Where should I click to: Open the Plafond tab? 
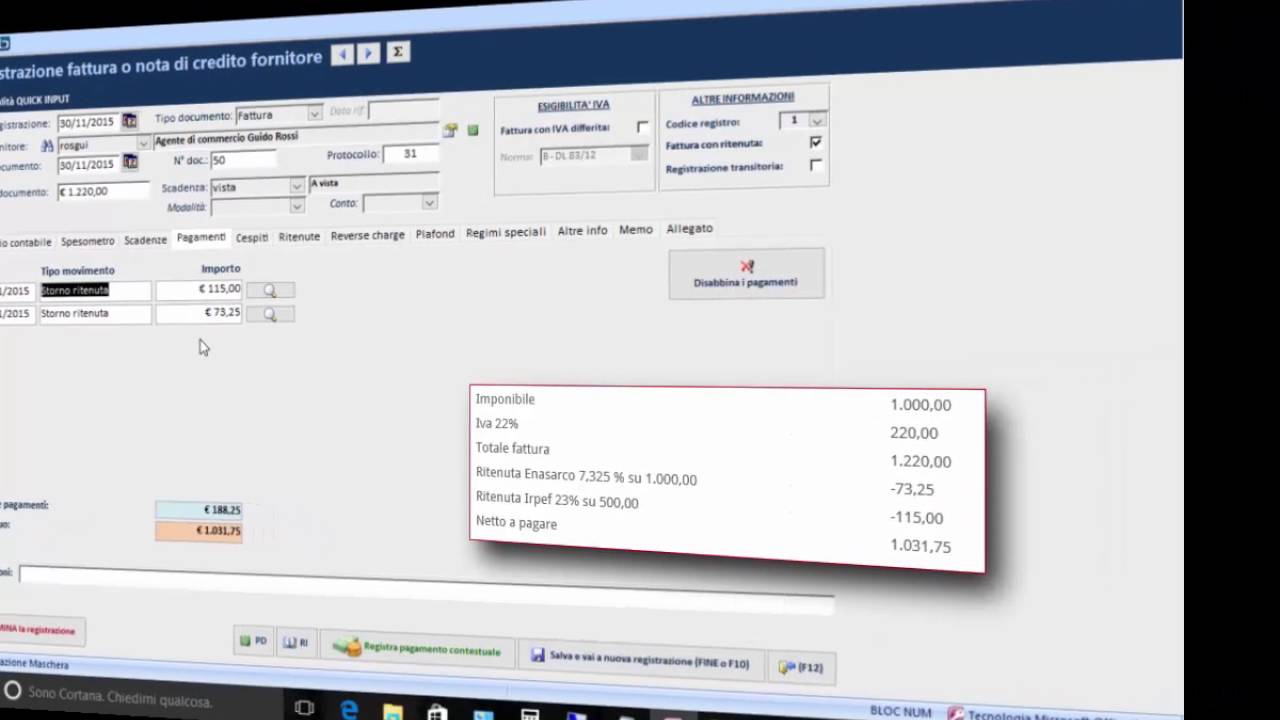(x=435, y=234)
